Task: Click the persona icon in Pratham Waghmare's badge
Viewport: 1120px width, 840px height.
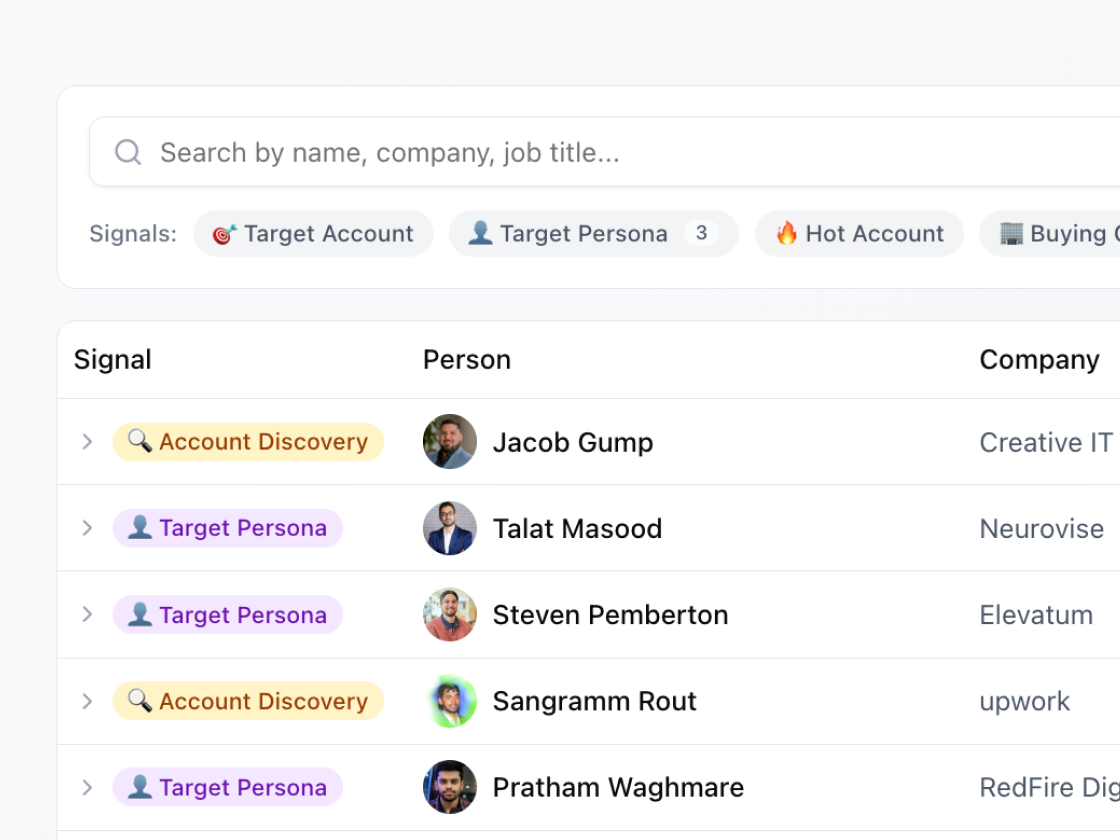Action: tap(140, 787)
